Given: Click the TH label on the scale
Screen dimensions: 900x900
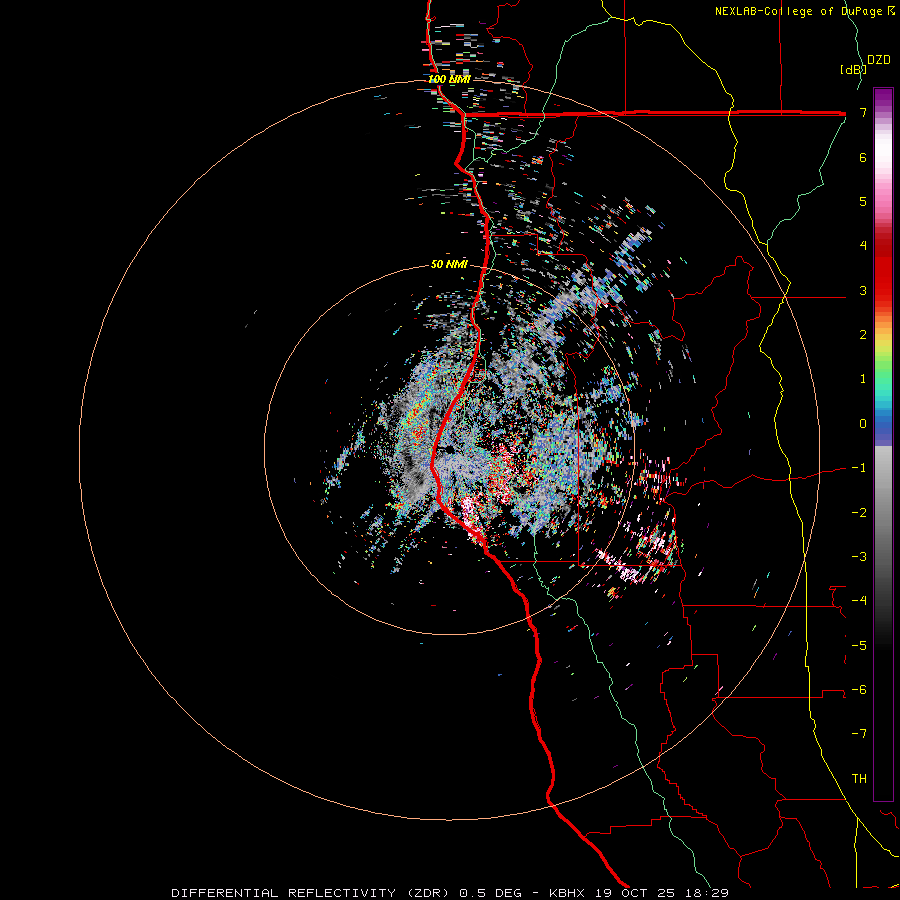Looking at the screenshot, I should [x=859, y=779].
